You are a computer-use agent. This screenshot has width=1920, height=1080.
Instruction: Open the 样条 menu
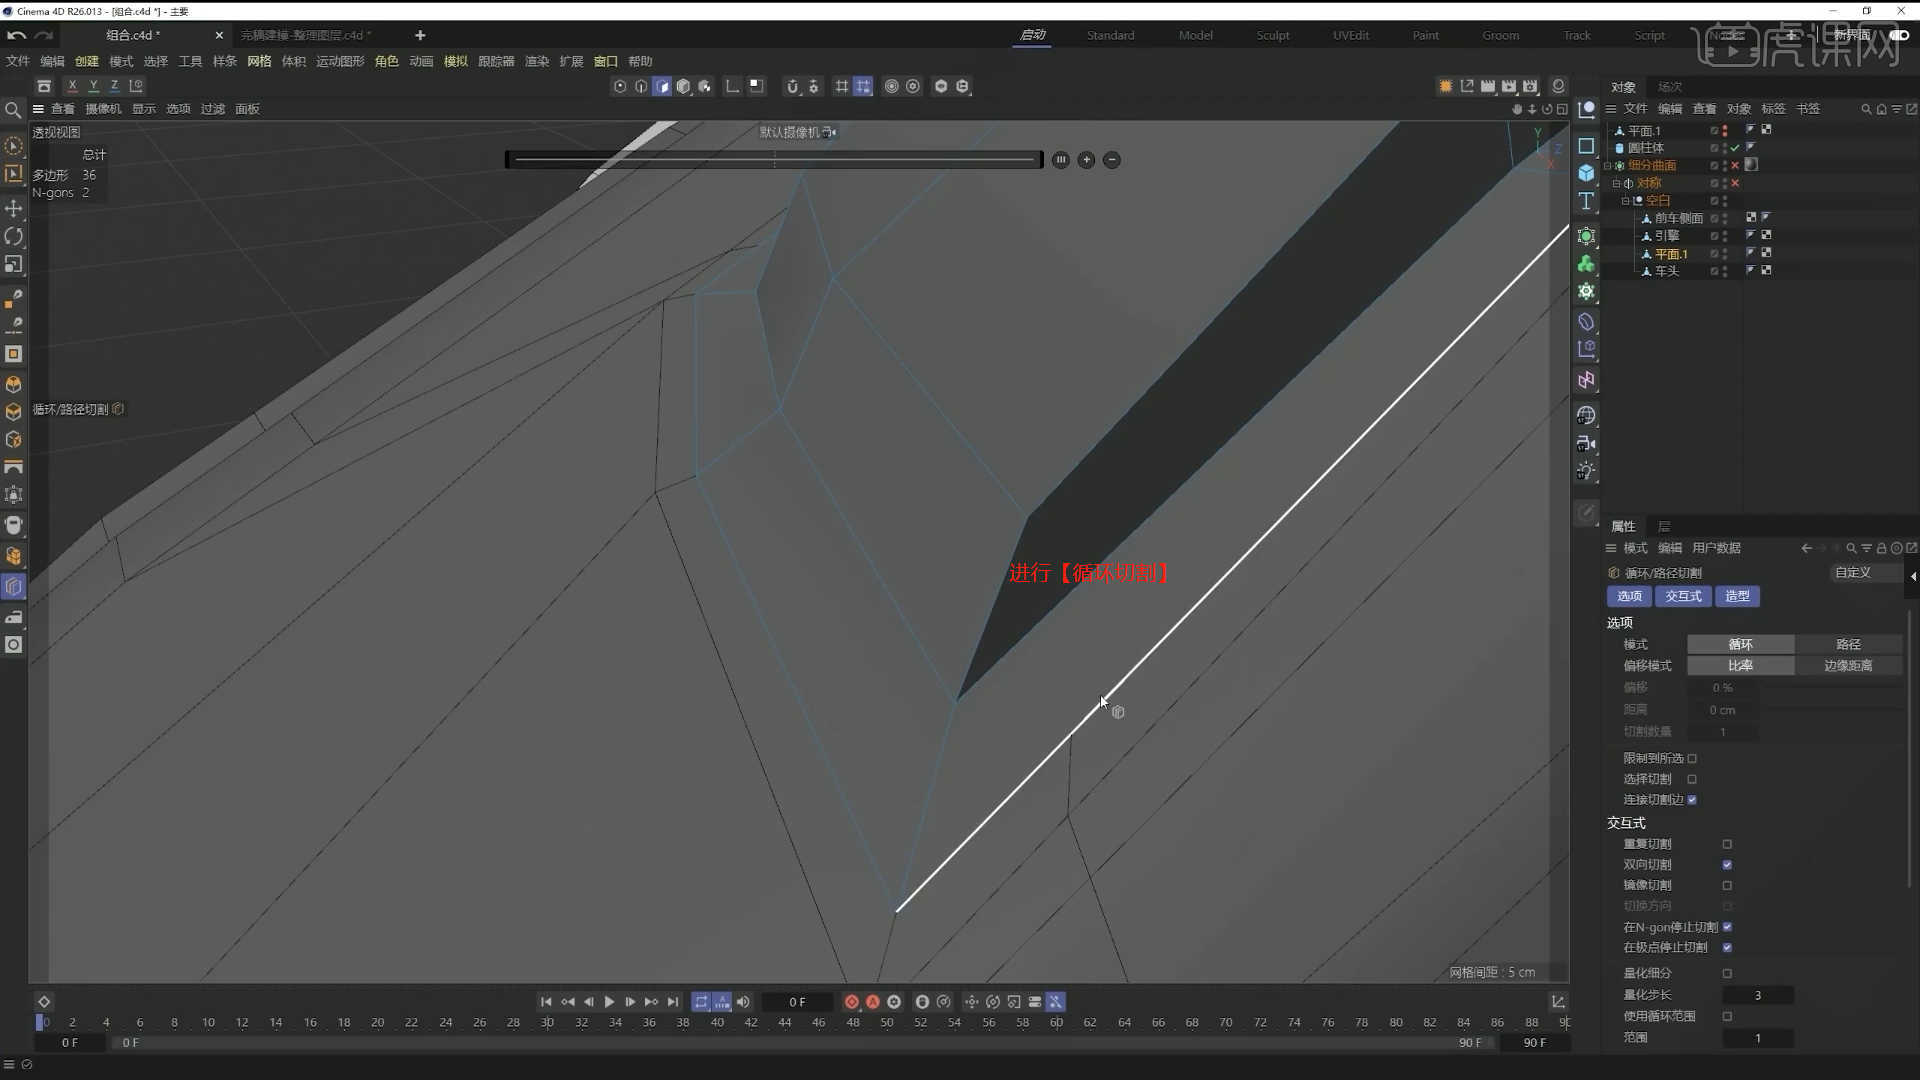(x=225, y=61)
